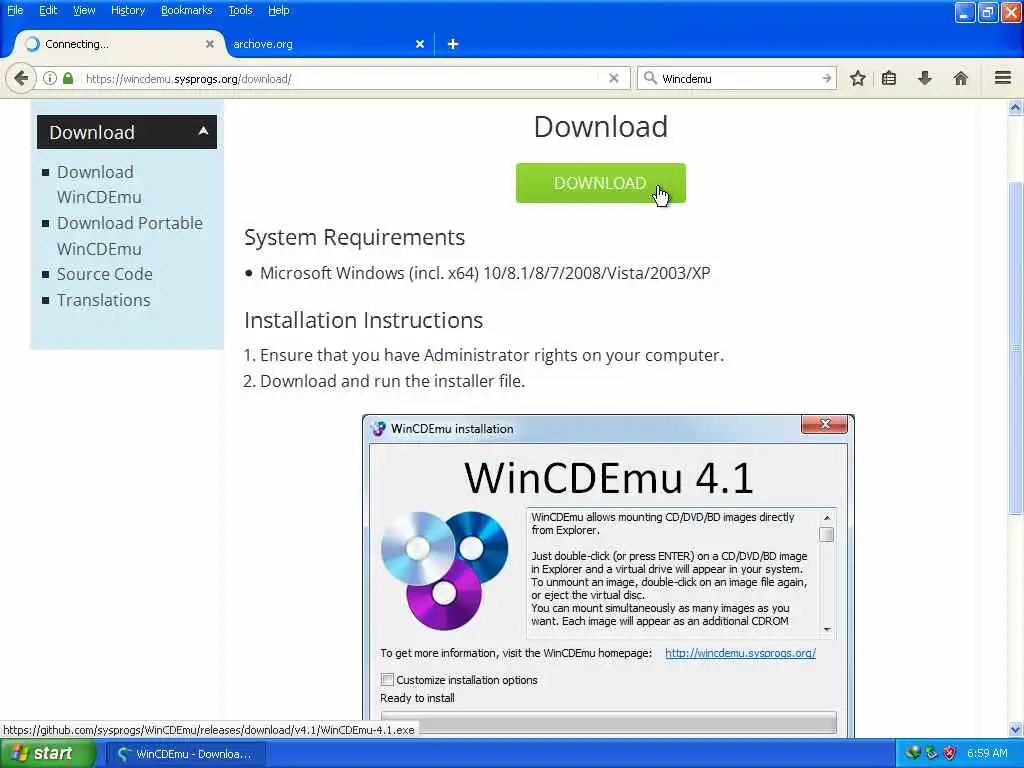Click the search magnifier icon
This screenshot has width=1024, height=768.
[x=650, y=78]
